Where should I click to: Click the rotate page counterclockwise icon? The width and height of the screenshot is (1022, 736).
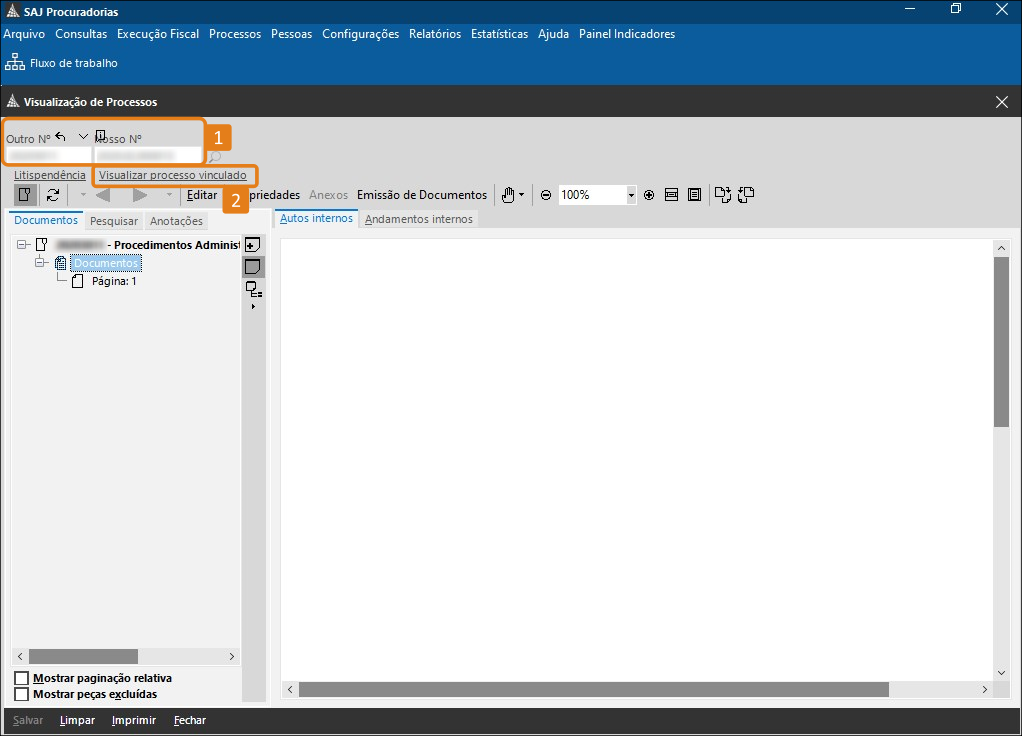click(x=746, y=195)
